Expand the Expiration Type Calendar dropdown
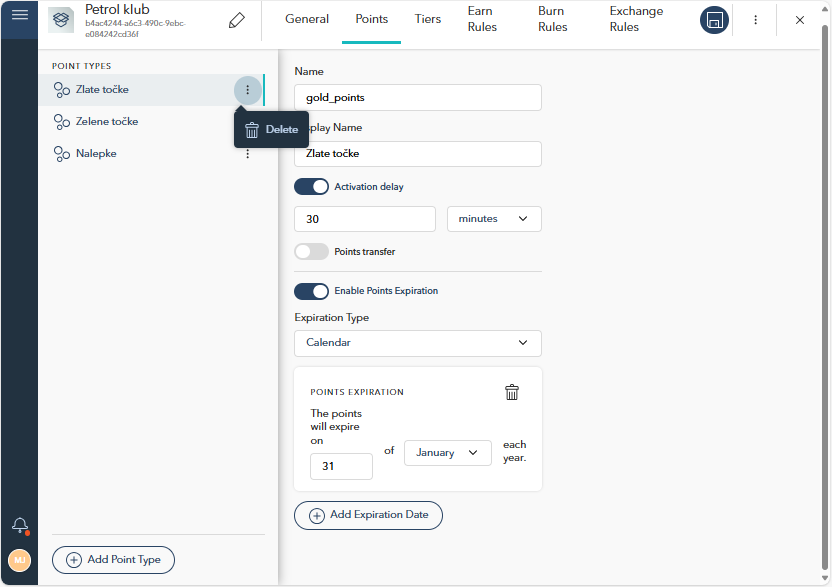This screenshot has height=587, width=832. (418, 343)
